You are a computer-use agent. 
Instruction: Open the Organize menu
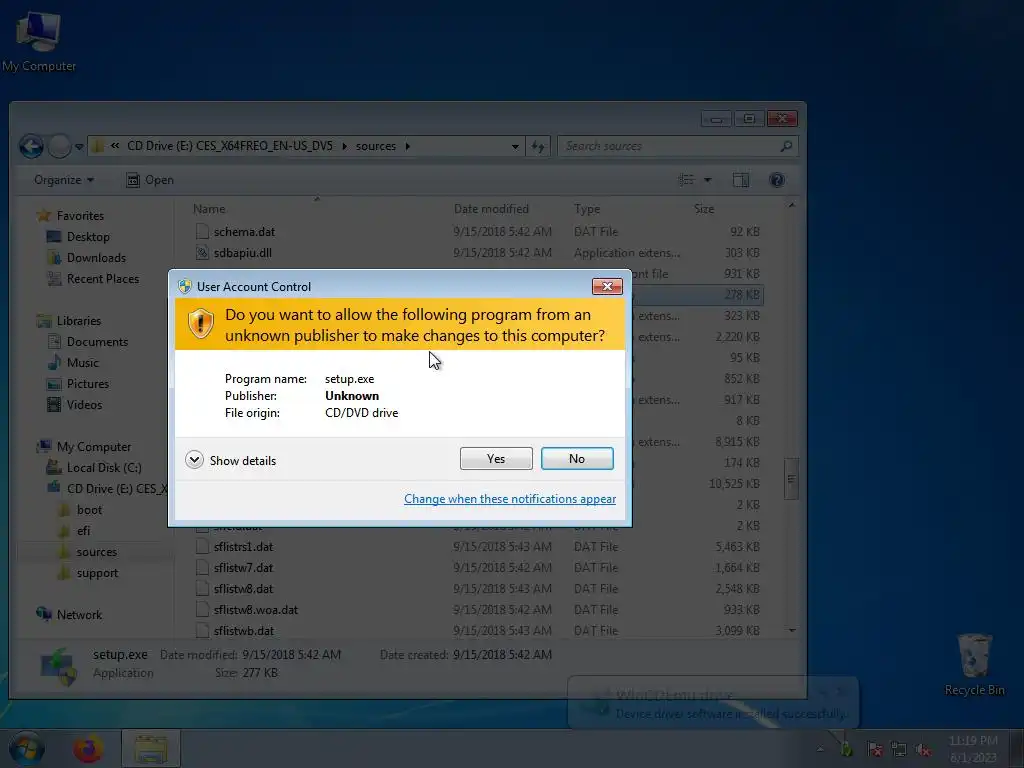pos(64,180)
